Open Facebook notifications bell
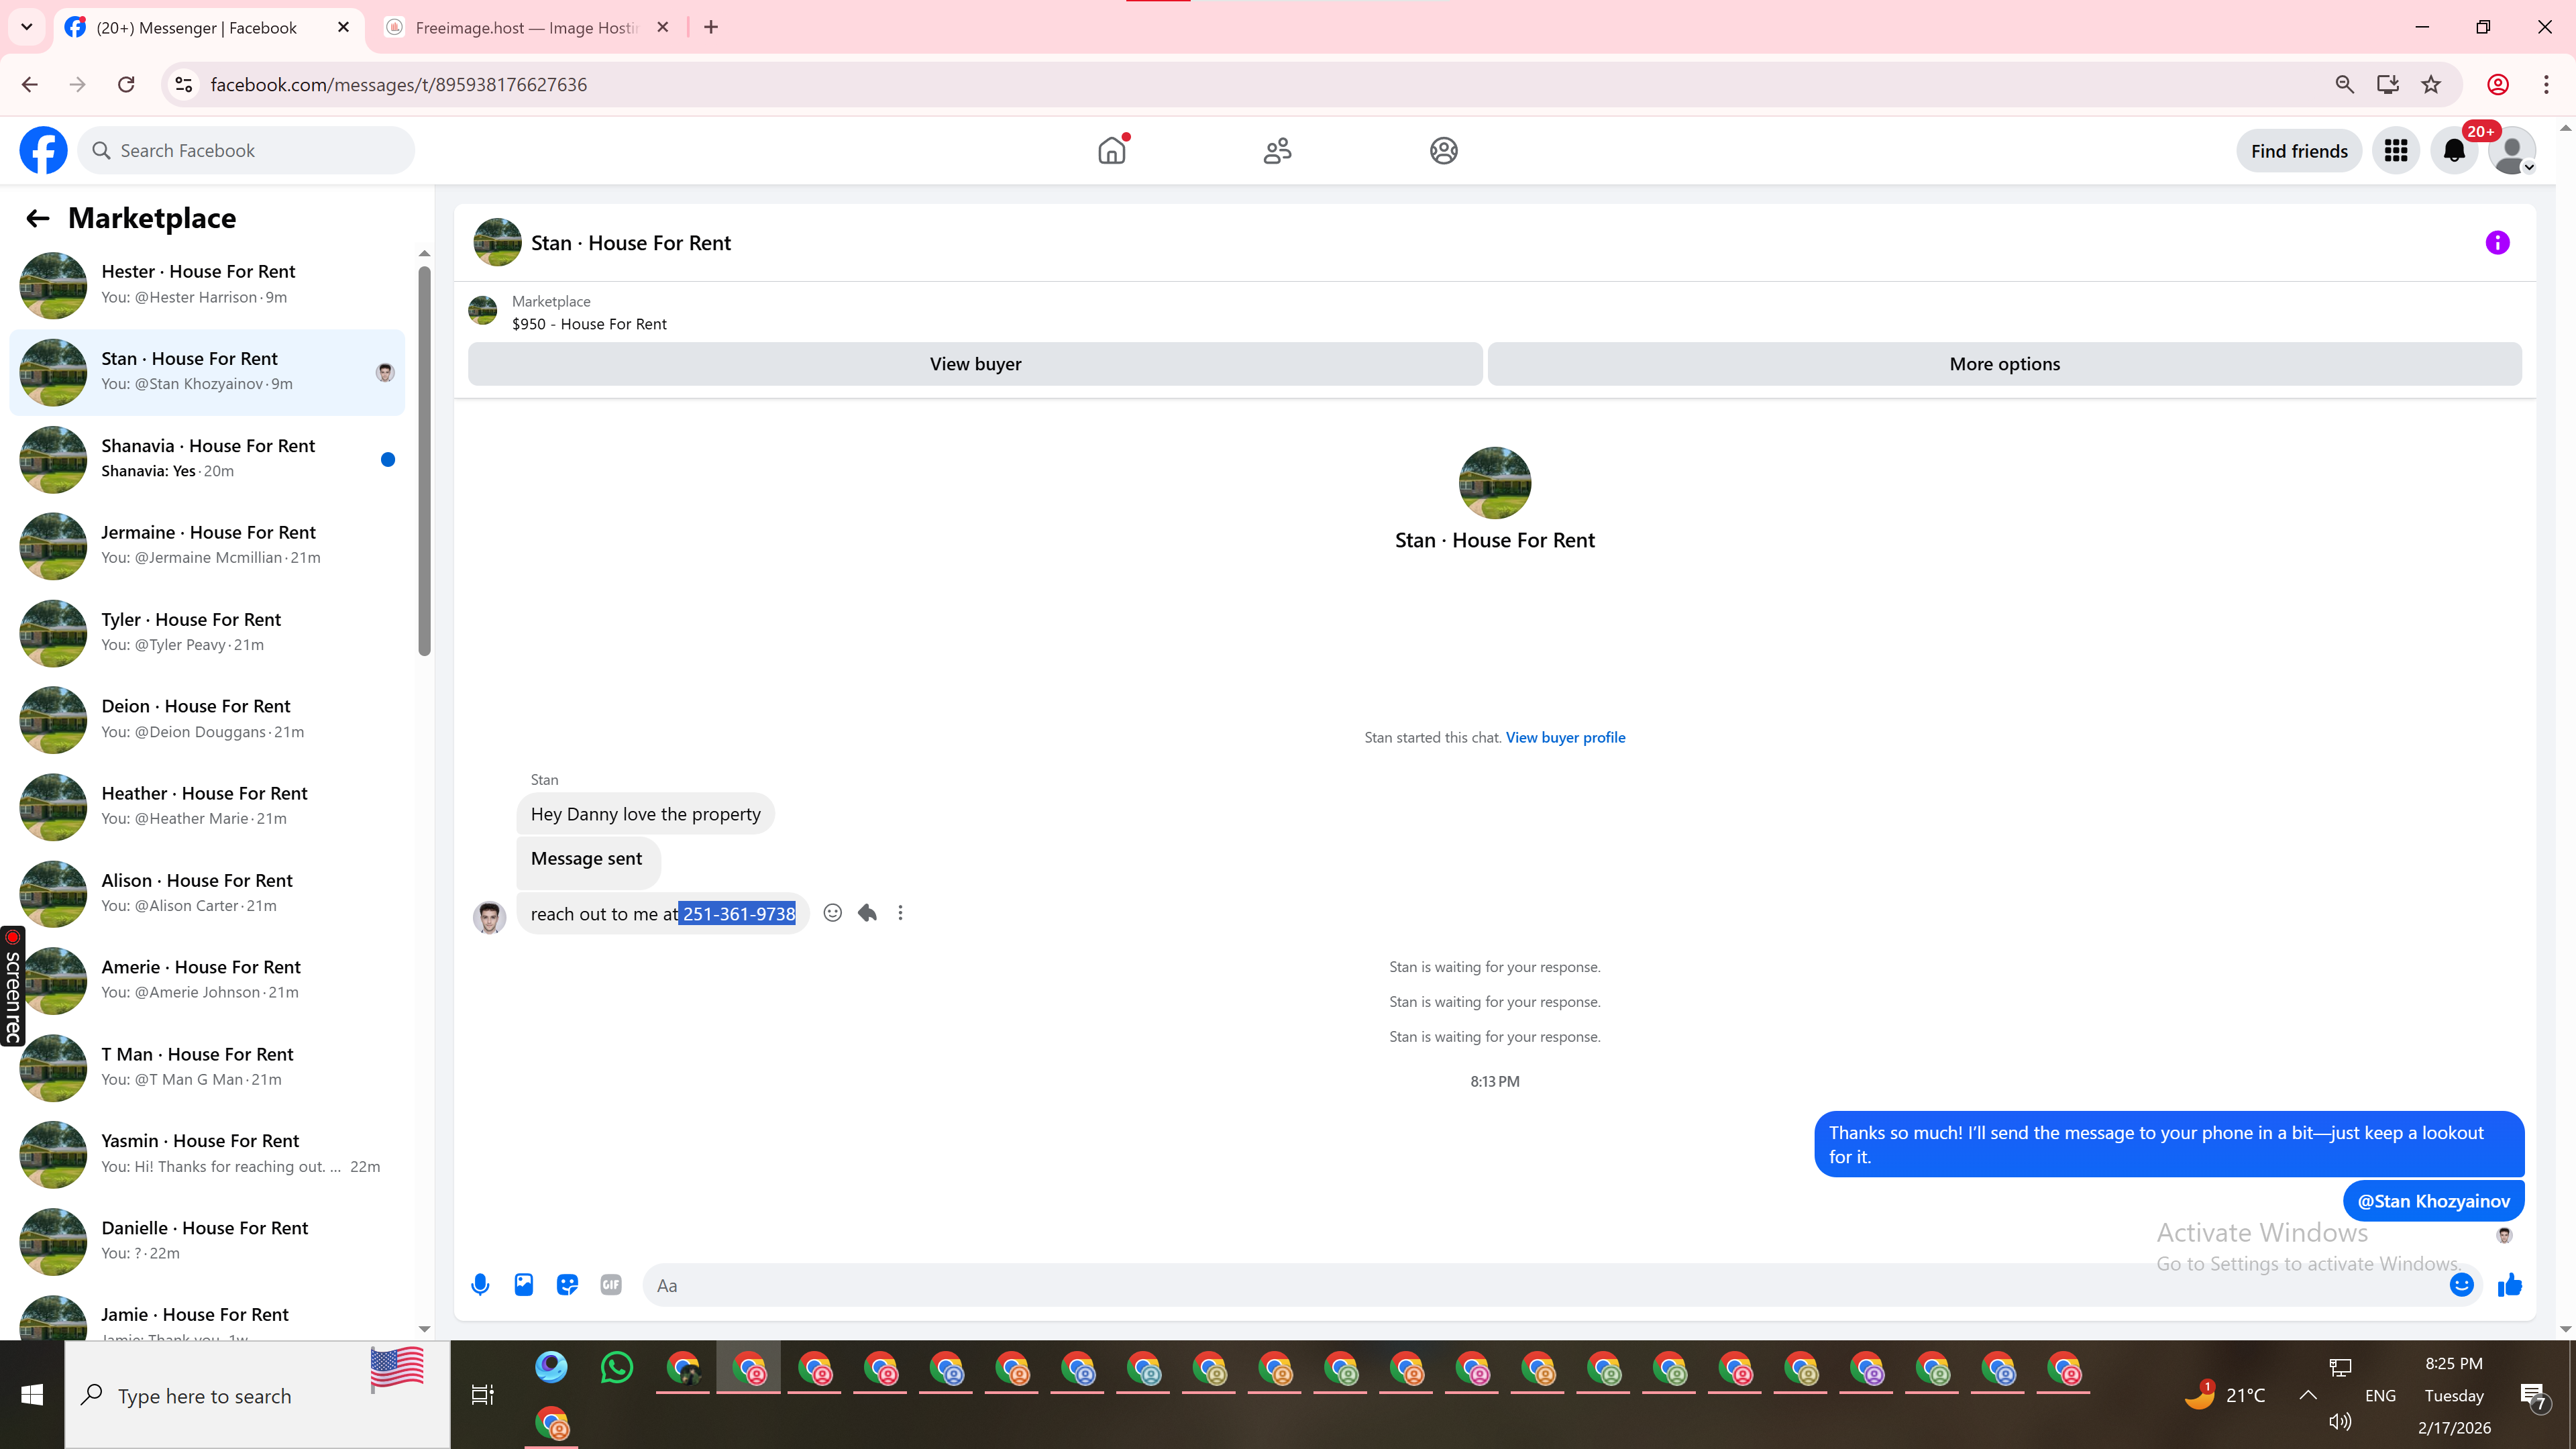 [2454, 151]
